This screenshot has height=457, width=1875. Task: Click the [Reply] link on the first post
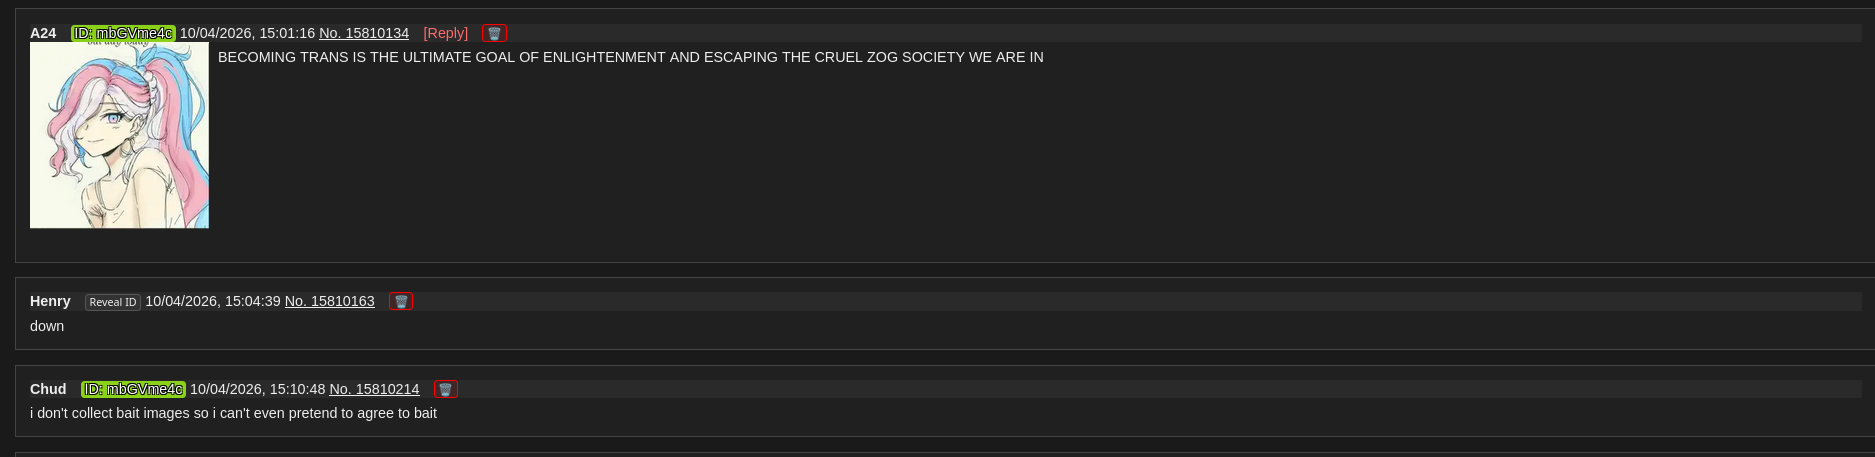(446, 33)
